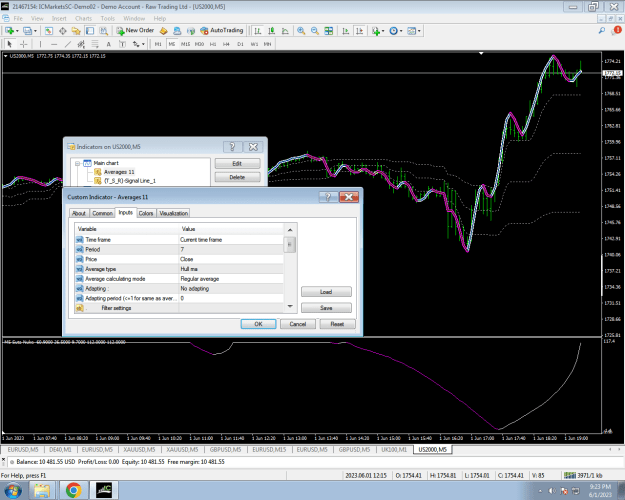Viewport: 625px width, 500px height.
Task: Tile chart windows icon
Action: (x=328, y=31)
